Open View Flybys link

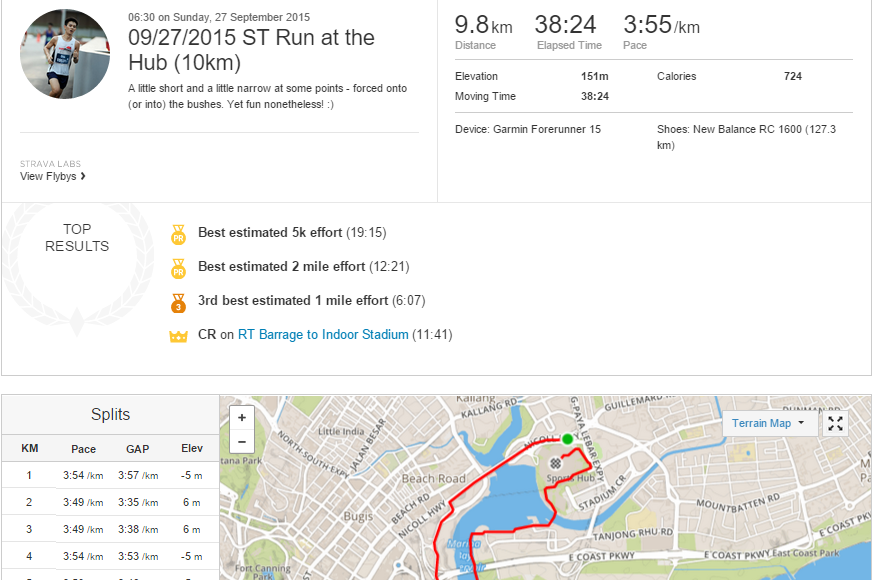[53, 177]
